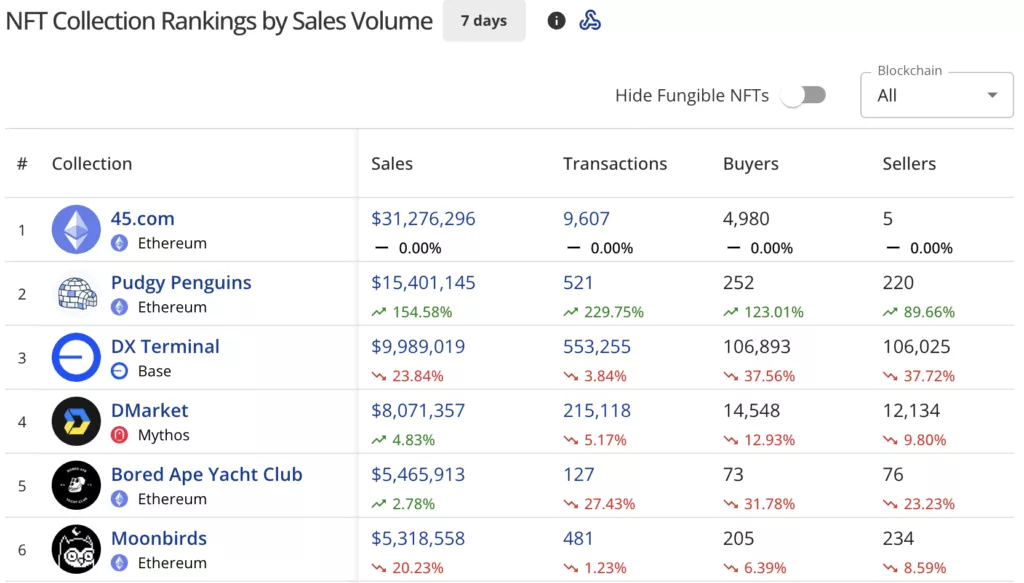Click the 45.com collection name link
This screenshot has height=583, width=1024.
[142, 218]
